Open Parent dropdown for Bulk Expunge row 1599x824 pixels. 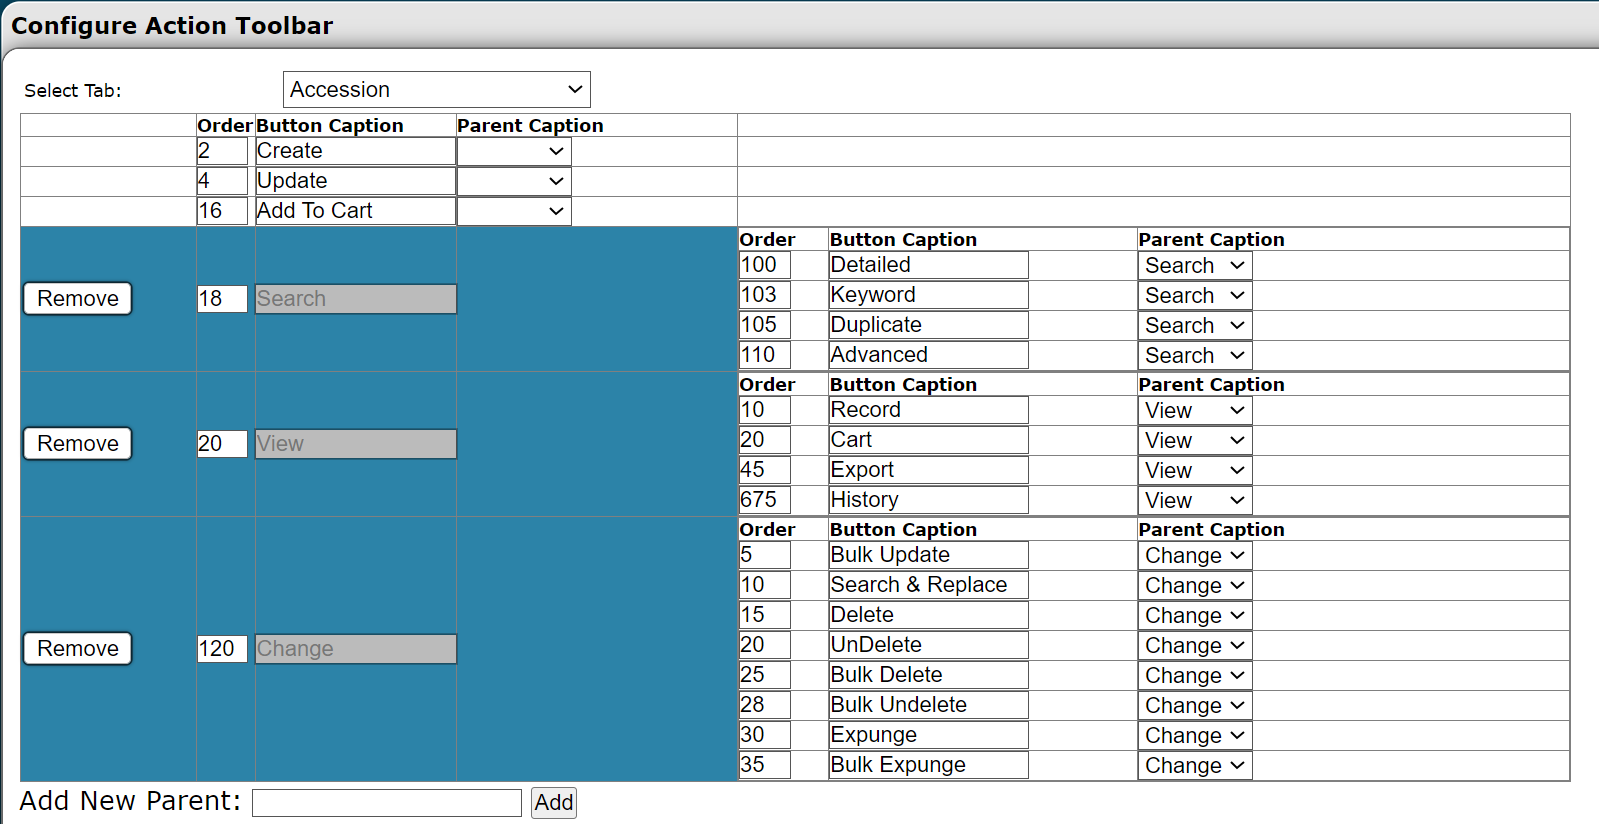coord(1194,765)
